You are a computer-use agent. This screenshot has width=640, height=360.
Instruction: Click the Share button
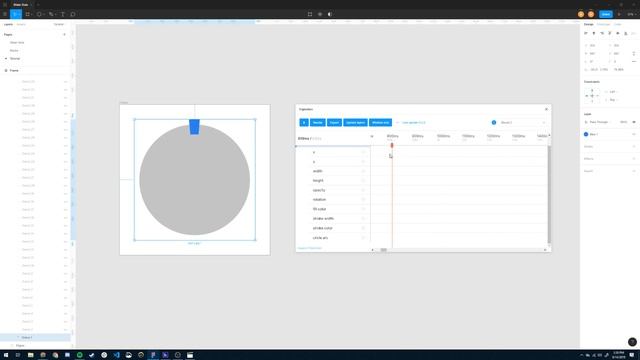pos(606,14)
